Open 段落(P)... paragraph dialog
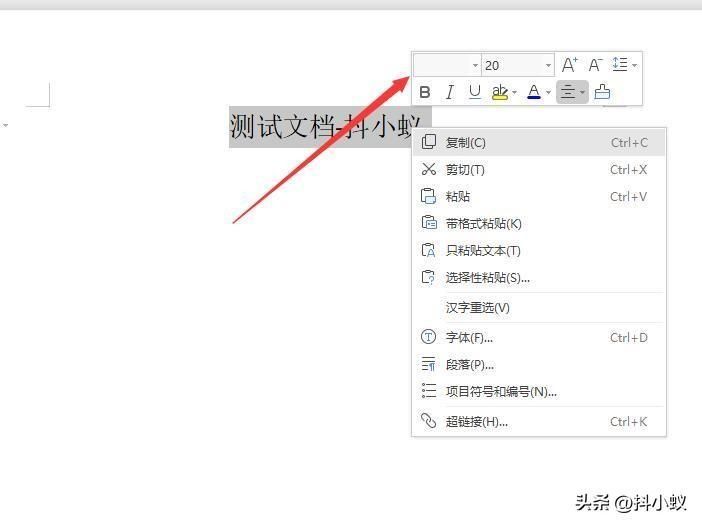Viewport: 702px width, 527px height. click(x=539, y=364)
